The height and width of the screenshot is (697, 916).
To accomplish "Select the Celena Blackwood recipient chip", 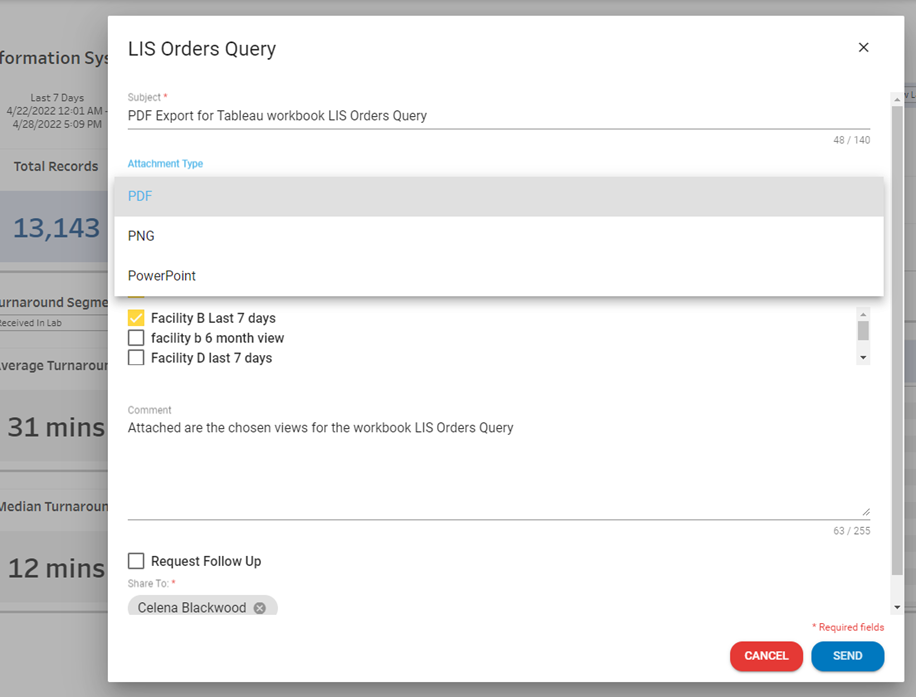I will 192,608.
